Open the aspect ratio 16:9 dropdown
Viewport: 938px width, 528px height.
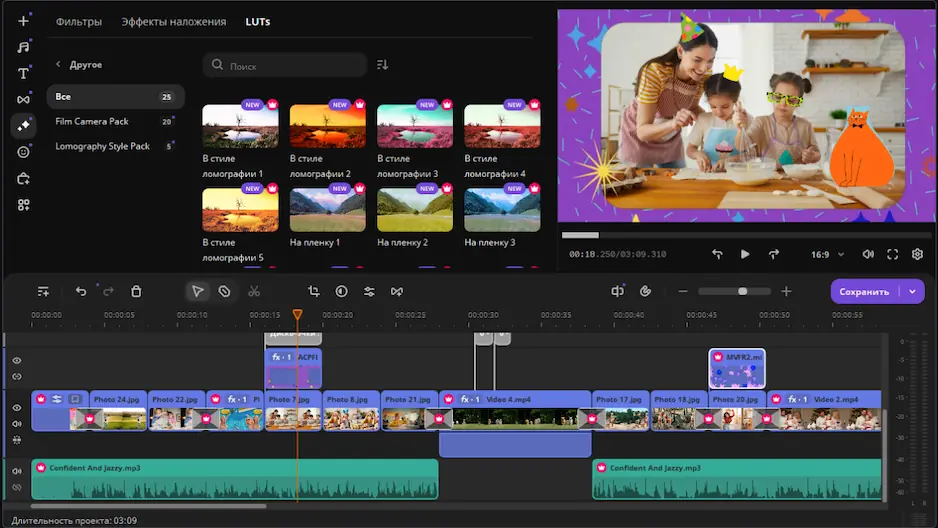[827, 254]
